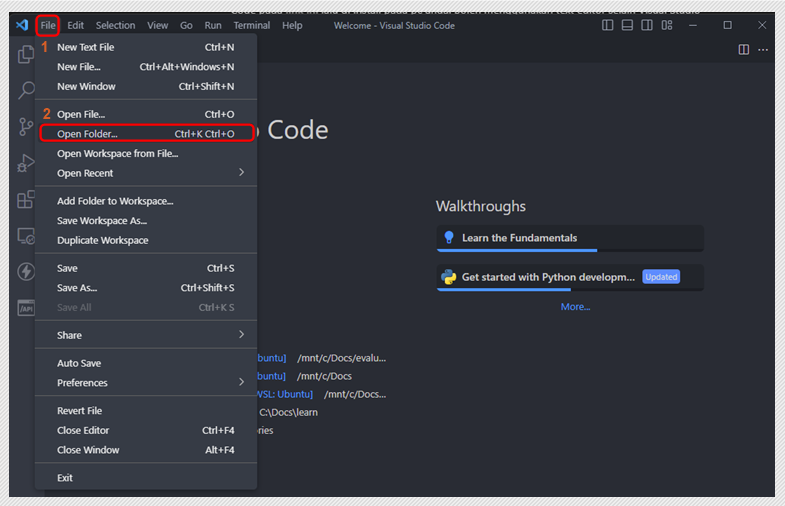Image resolution: width=785 pixels, height=506 pixels.
Task: Click the Updated badge
Action: tap(661, 277)
